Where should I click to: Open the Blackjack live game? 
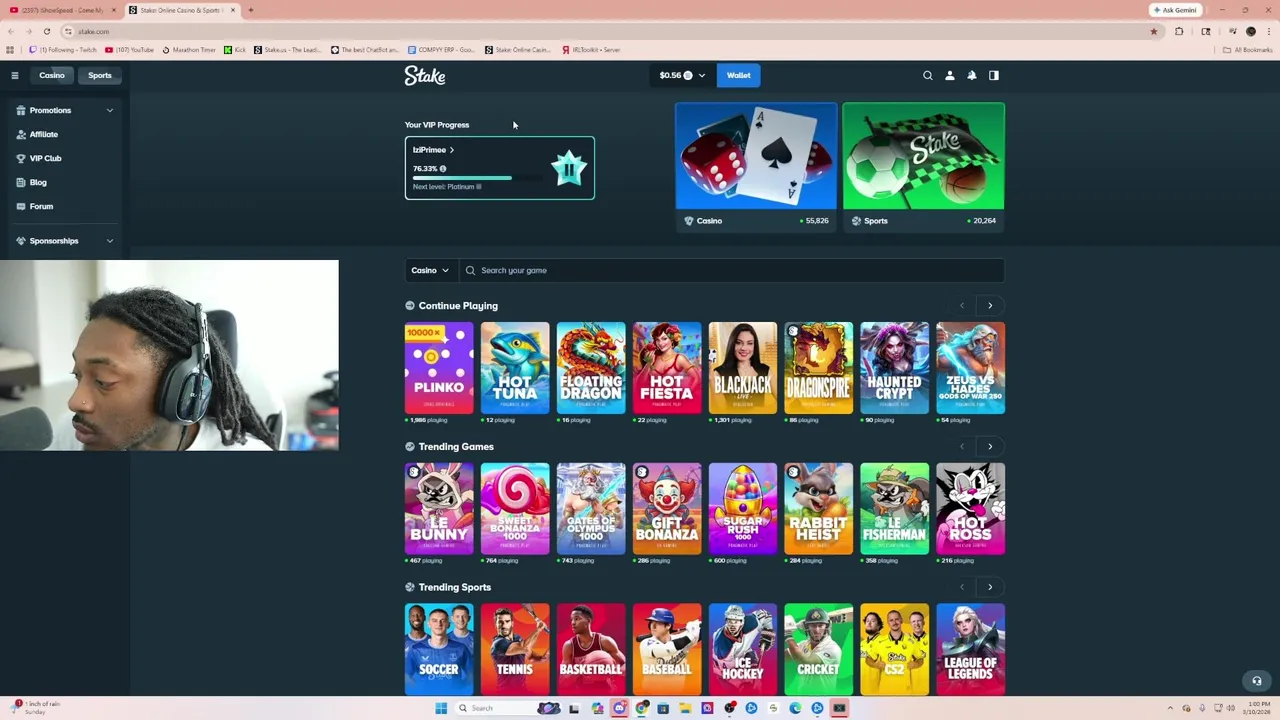[743, 368]
